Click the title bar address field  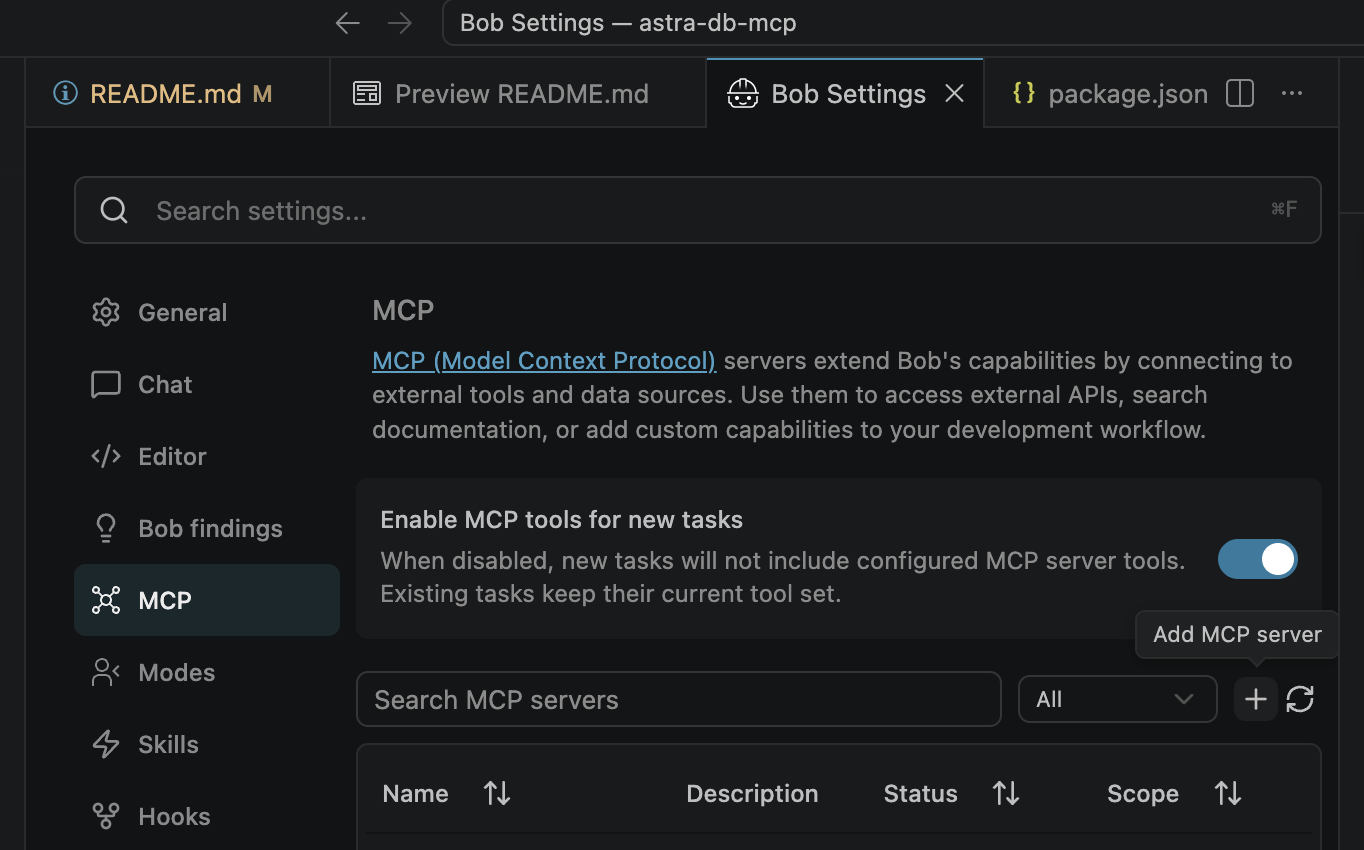pos(902,23)
